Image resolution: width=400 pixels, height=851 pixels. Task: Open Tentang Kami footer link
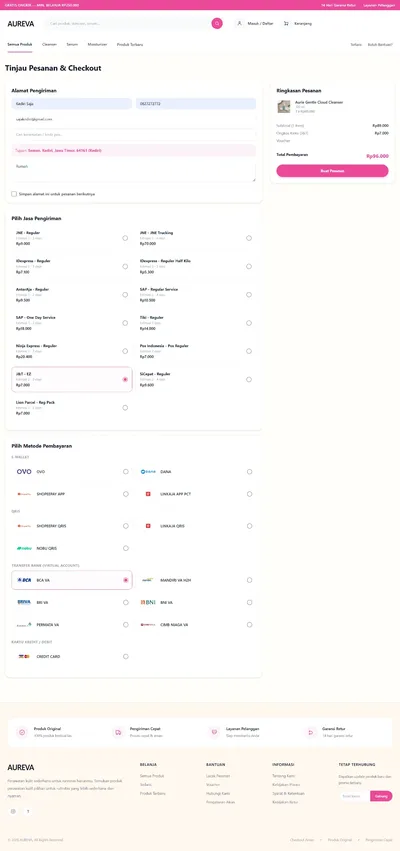282,776
